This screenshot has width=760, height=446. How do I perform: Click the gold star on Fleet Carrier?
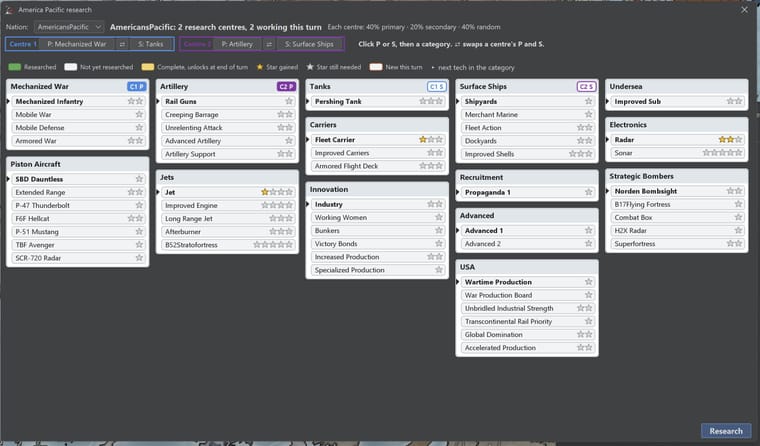pyautogui.click(x=423, y=140)
